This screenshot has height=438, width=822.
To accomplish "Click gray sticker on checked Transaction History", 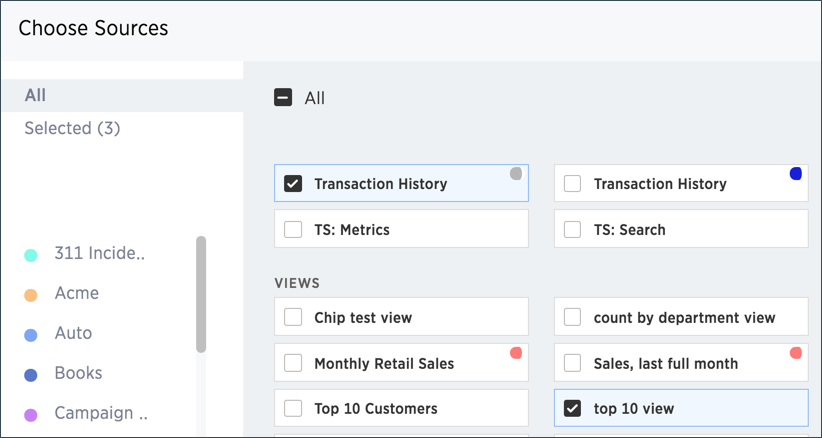I will coord(516,173).
